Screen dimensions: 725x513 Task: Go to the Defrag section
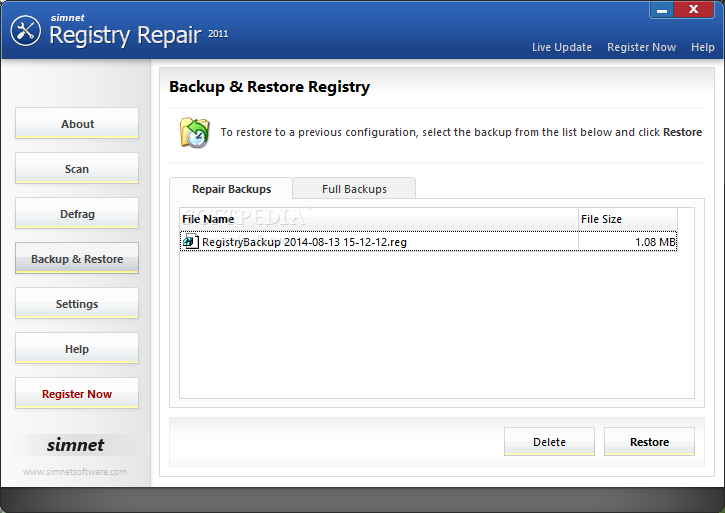tap(77, 213)
